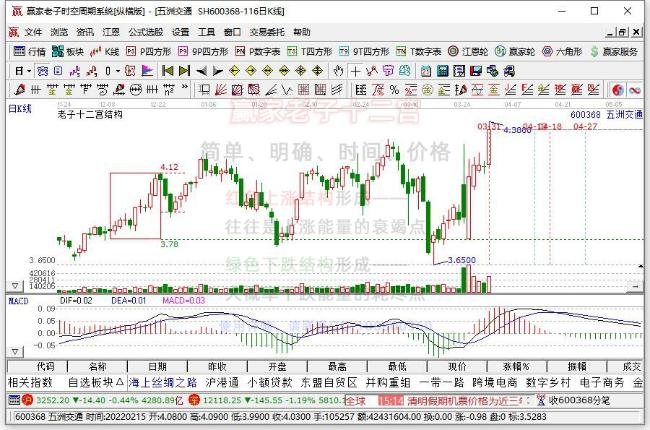
Task: Open the 0 value dropdown arrow
Action: pos(118,71)
